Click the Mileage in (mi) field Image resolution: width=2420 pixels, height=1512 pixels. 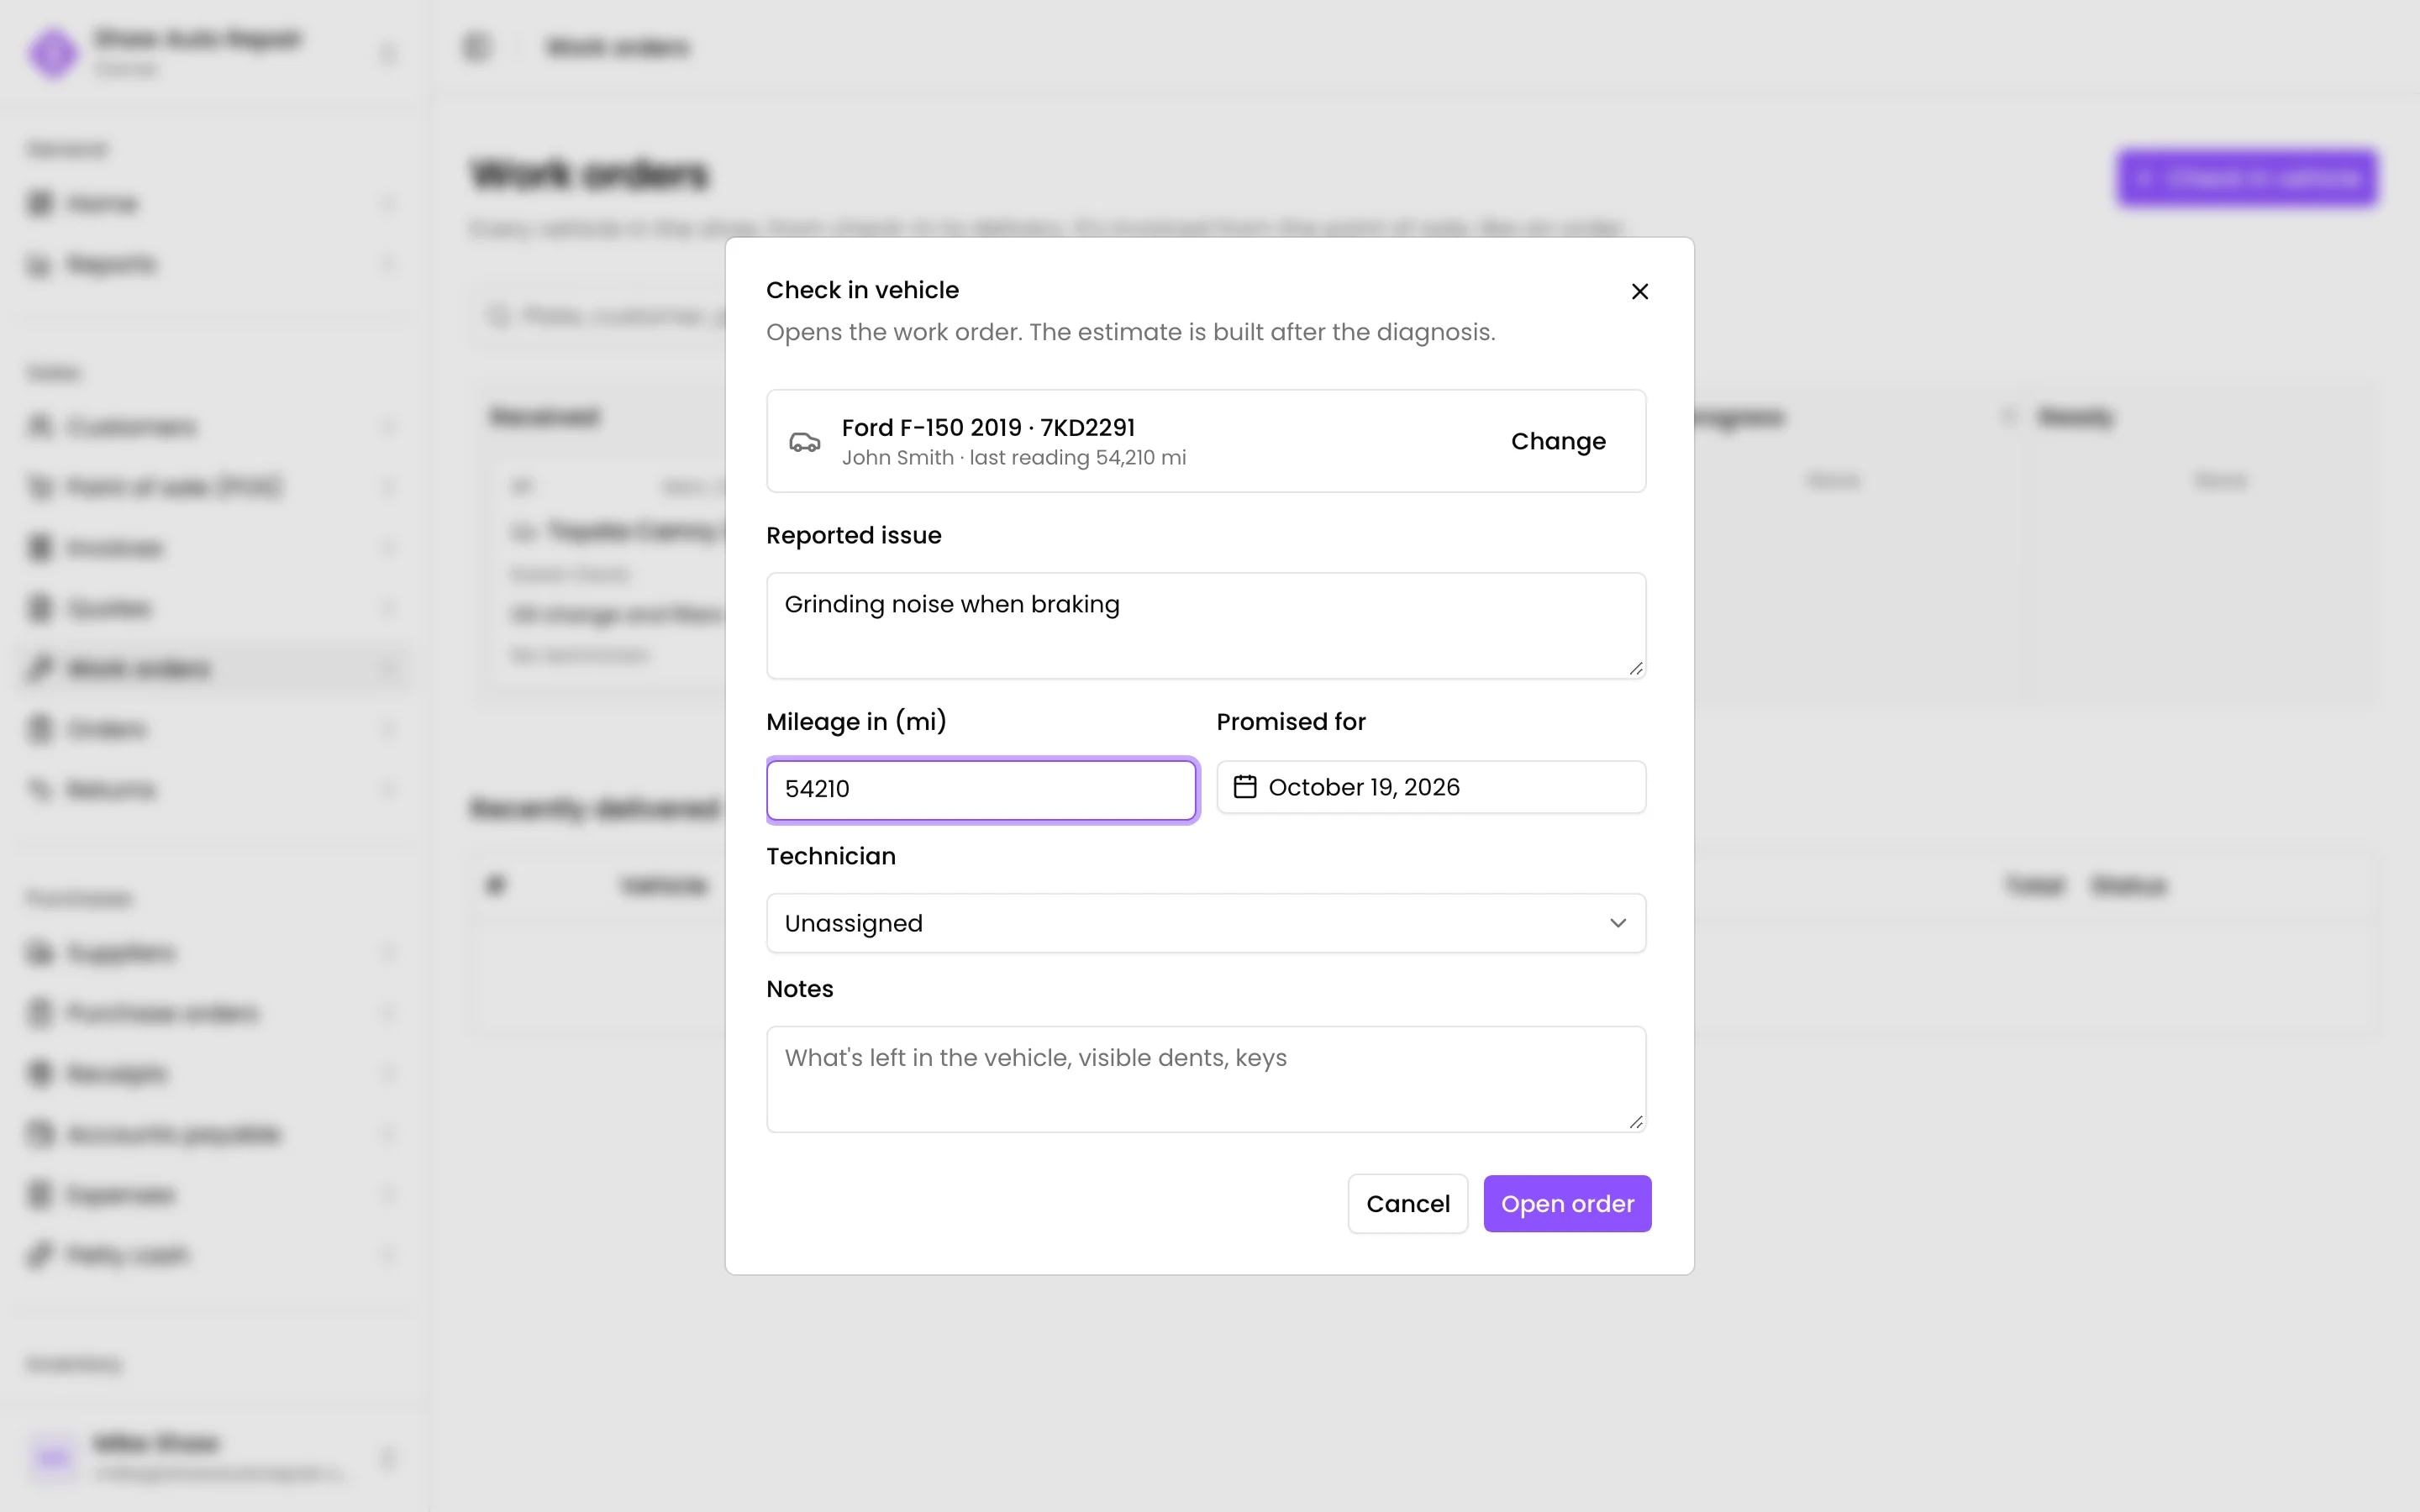point(981,789)
